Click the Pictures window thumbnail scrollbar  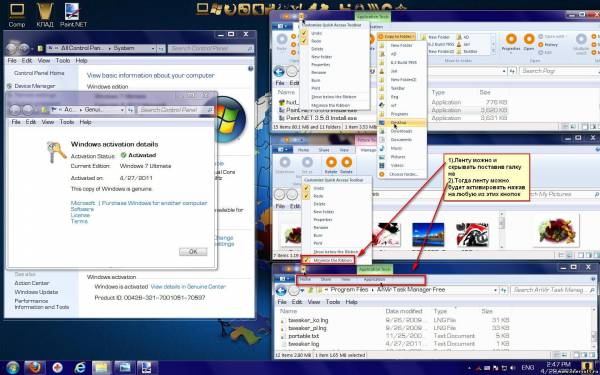(x=502, y=230)
